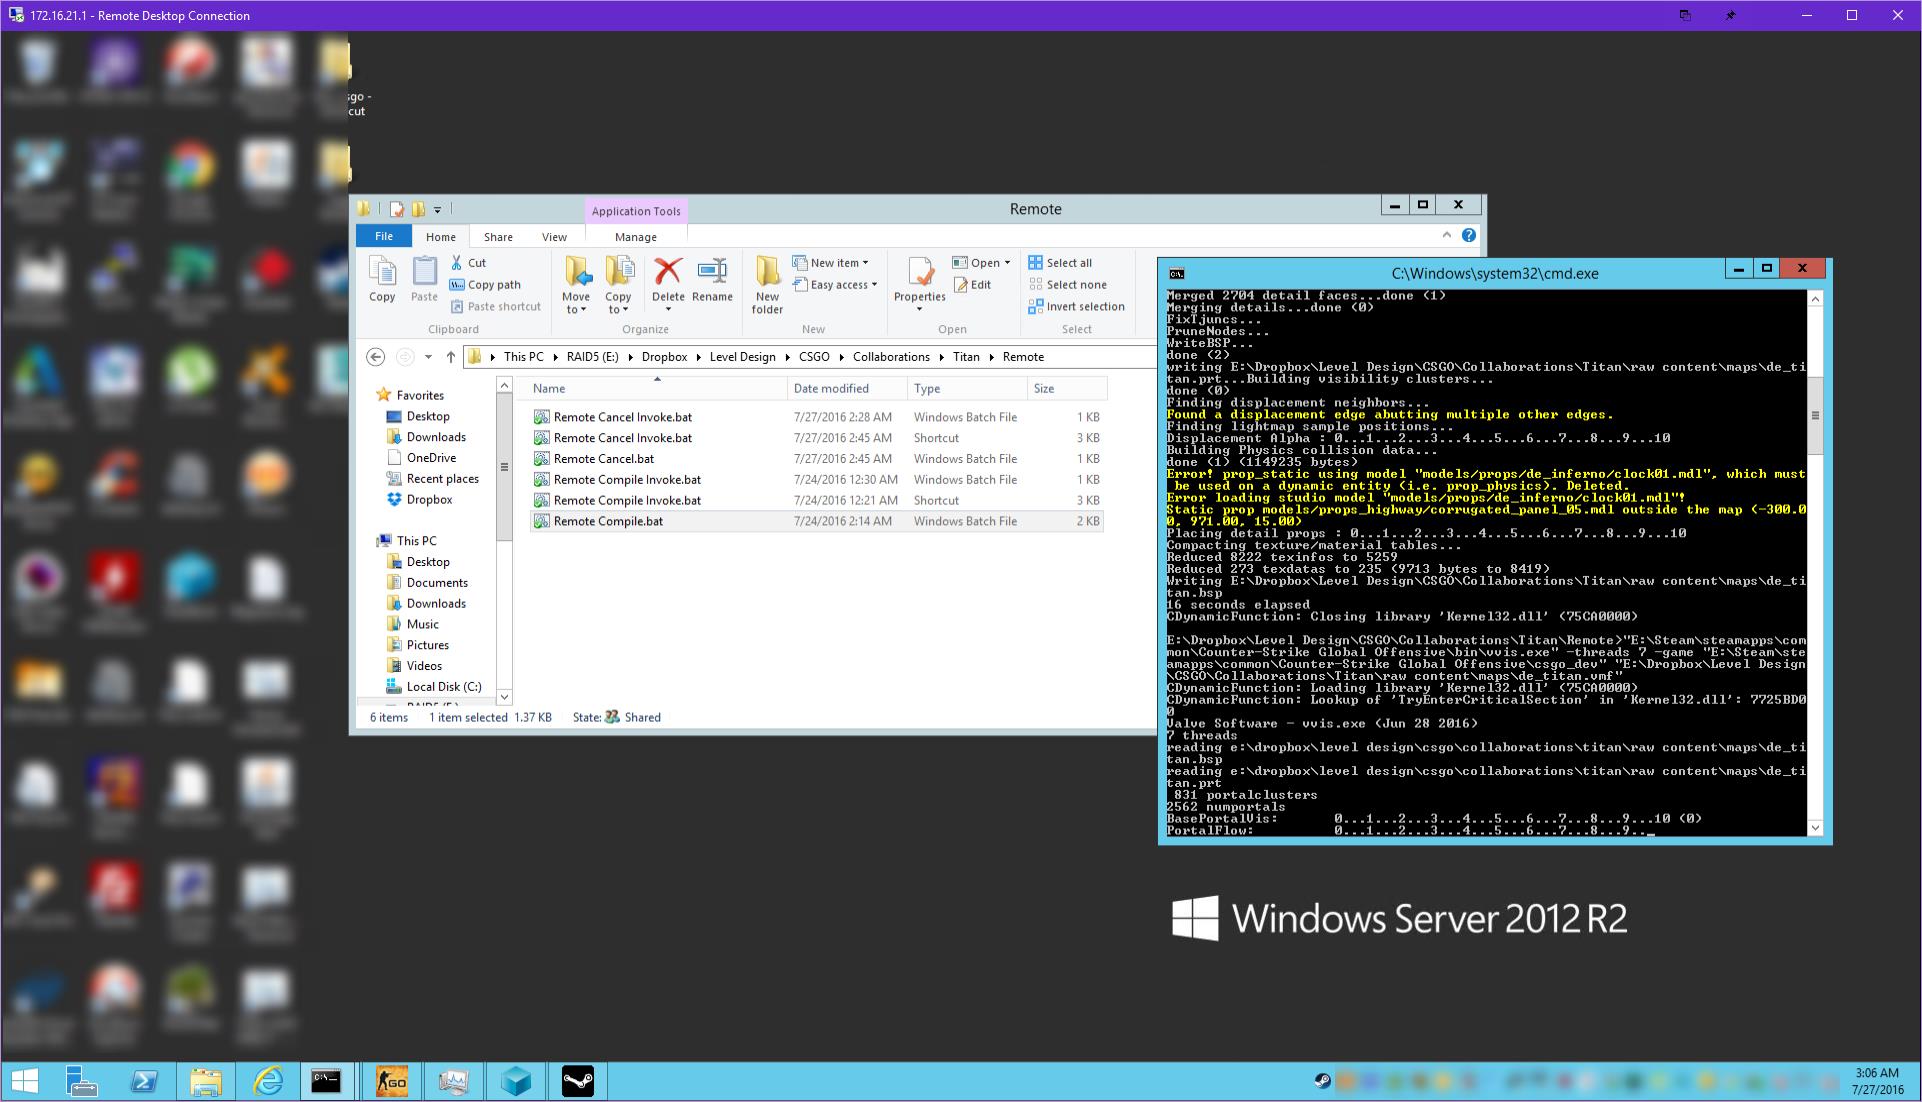The width and height of the screenshot is (1922, 1102).
Task: Click the Edit command in the Open group
Action: coord(972,285)
